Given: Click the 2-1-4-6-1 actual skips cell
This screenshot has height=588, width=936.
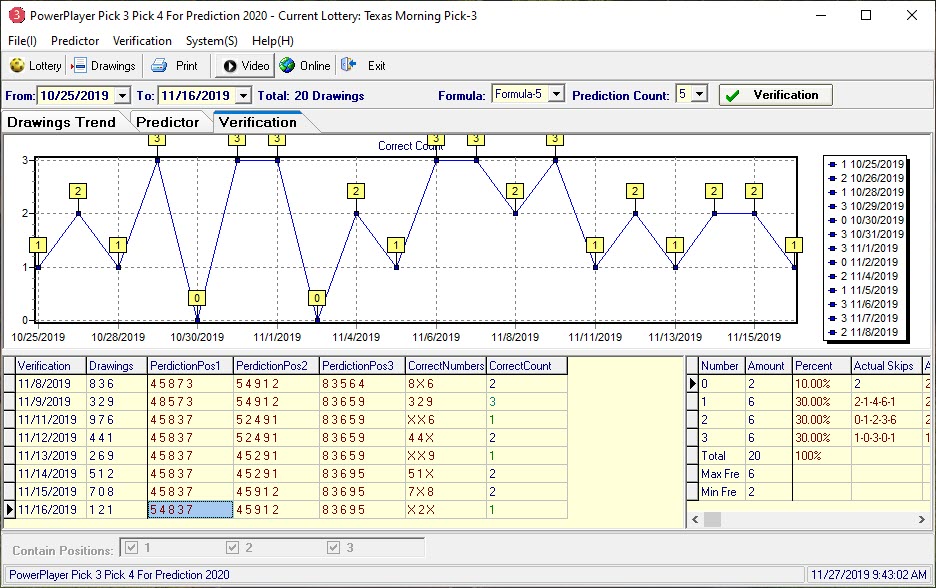Looking at the screenshot, I should coord(886,402).
